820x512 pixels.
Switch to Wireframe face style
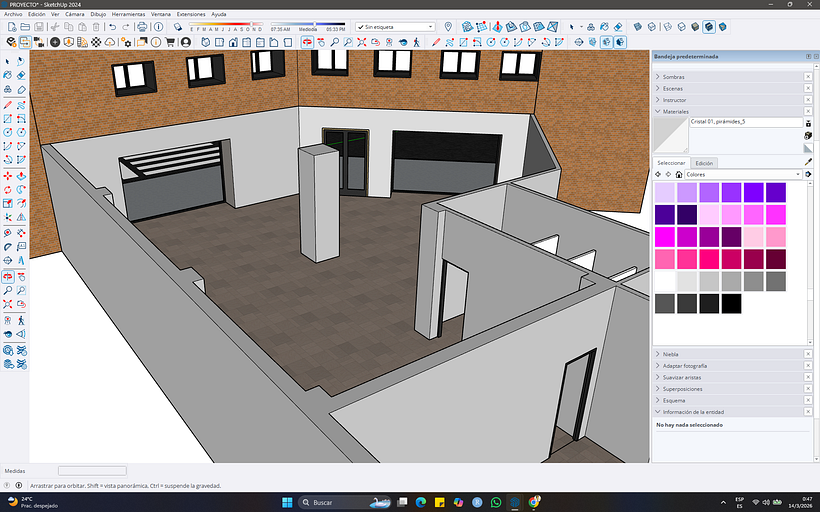pyautogui.click(x=668, y=27)
